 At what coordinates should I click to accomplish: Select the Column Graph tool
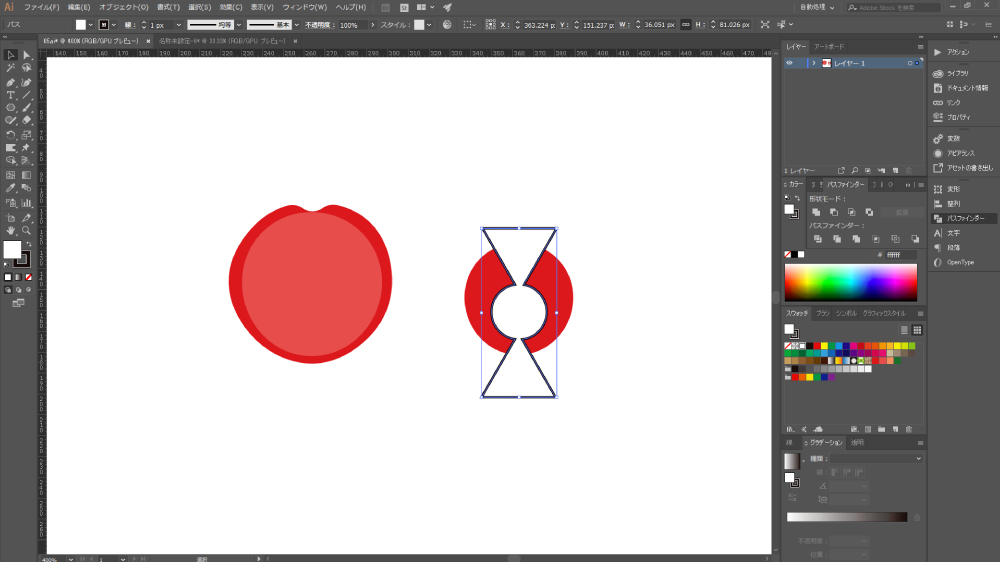(x=26, y=203)
